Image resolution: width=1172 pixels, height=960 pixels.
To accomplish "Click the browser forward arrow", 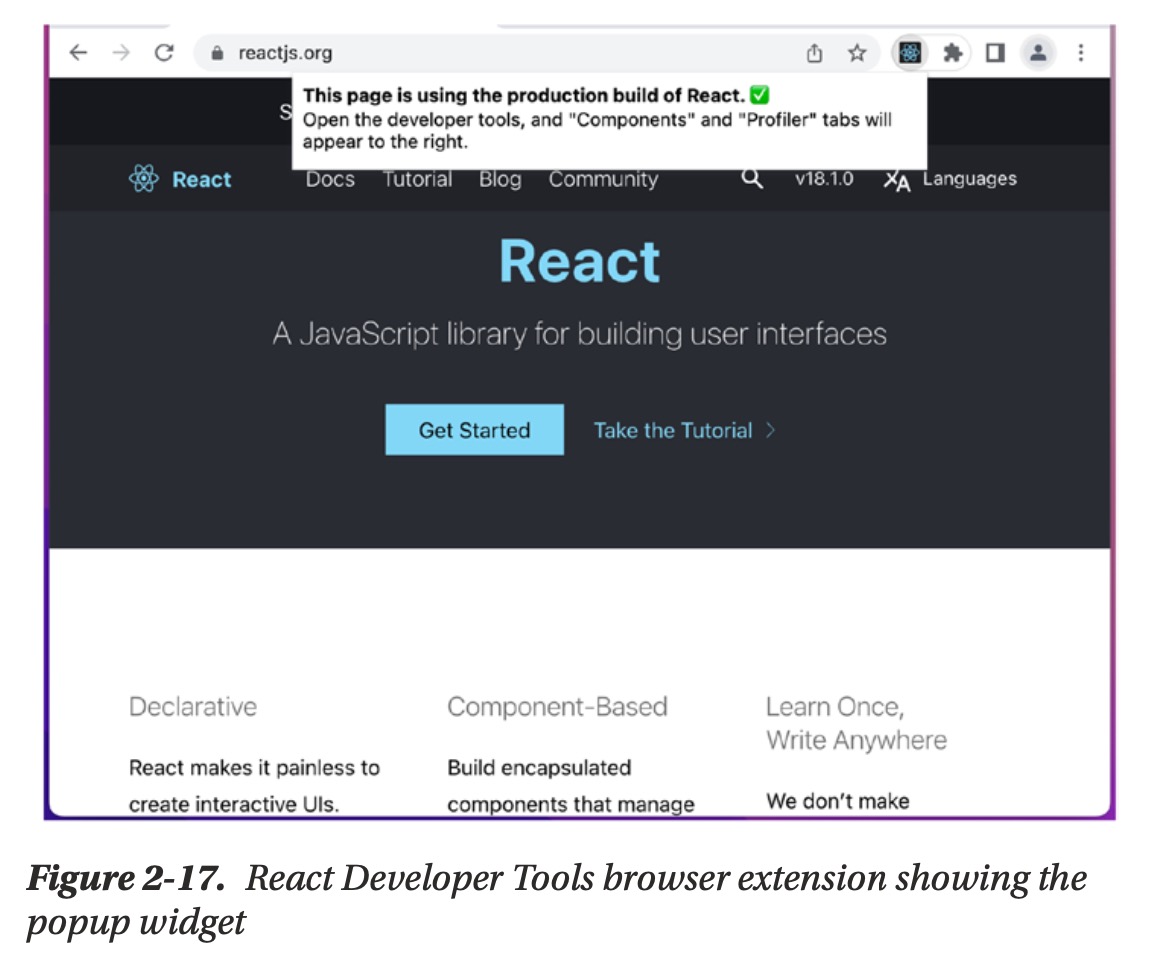I will [x=121, y=53].
